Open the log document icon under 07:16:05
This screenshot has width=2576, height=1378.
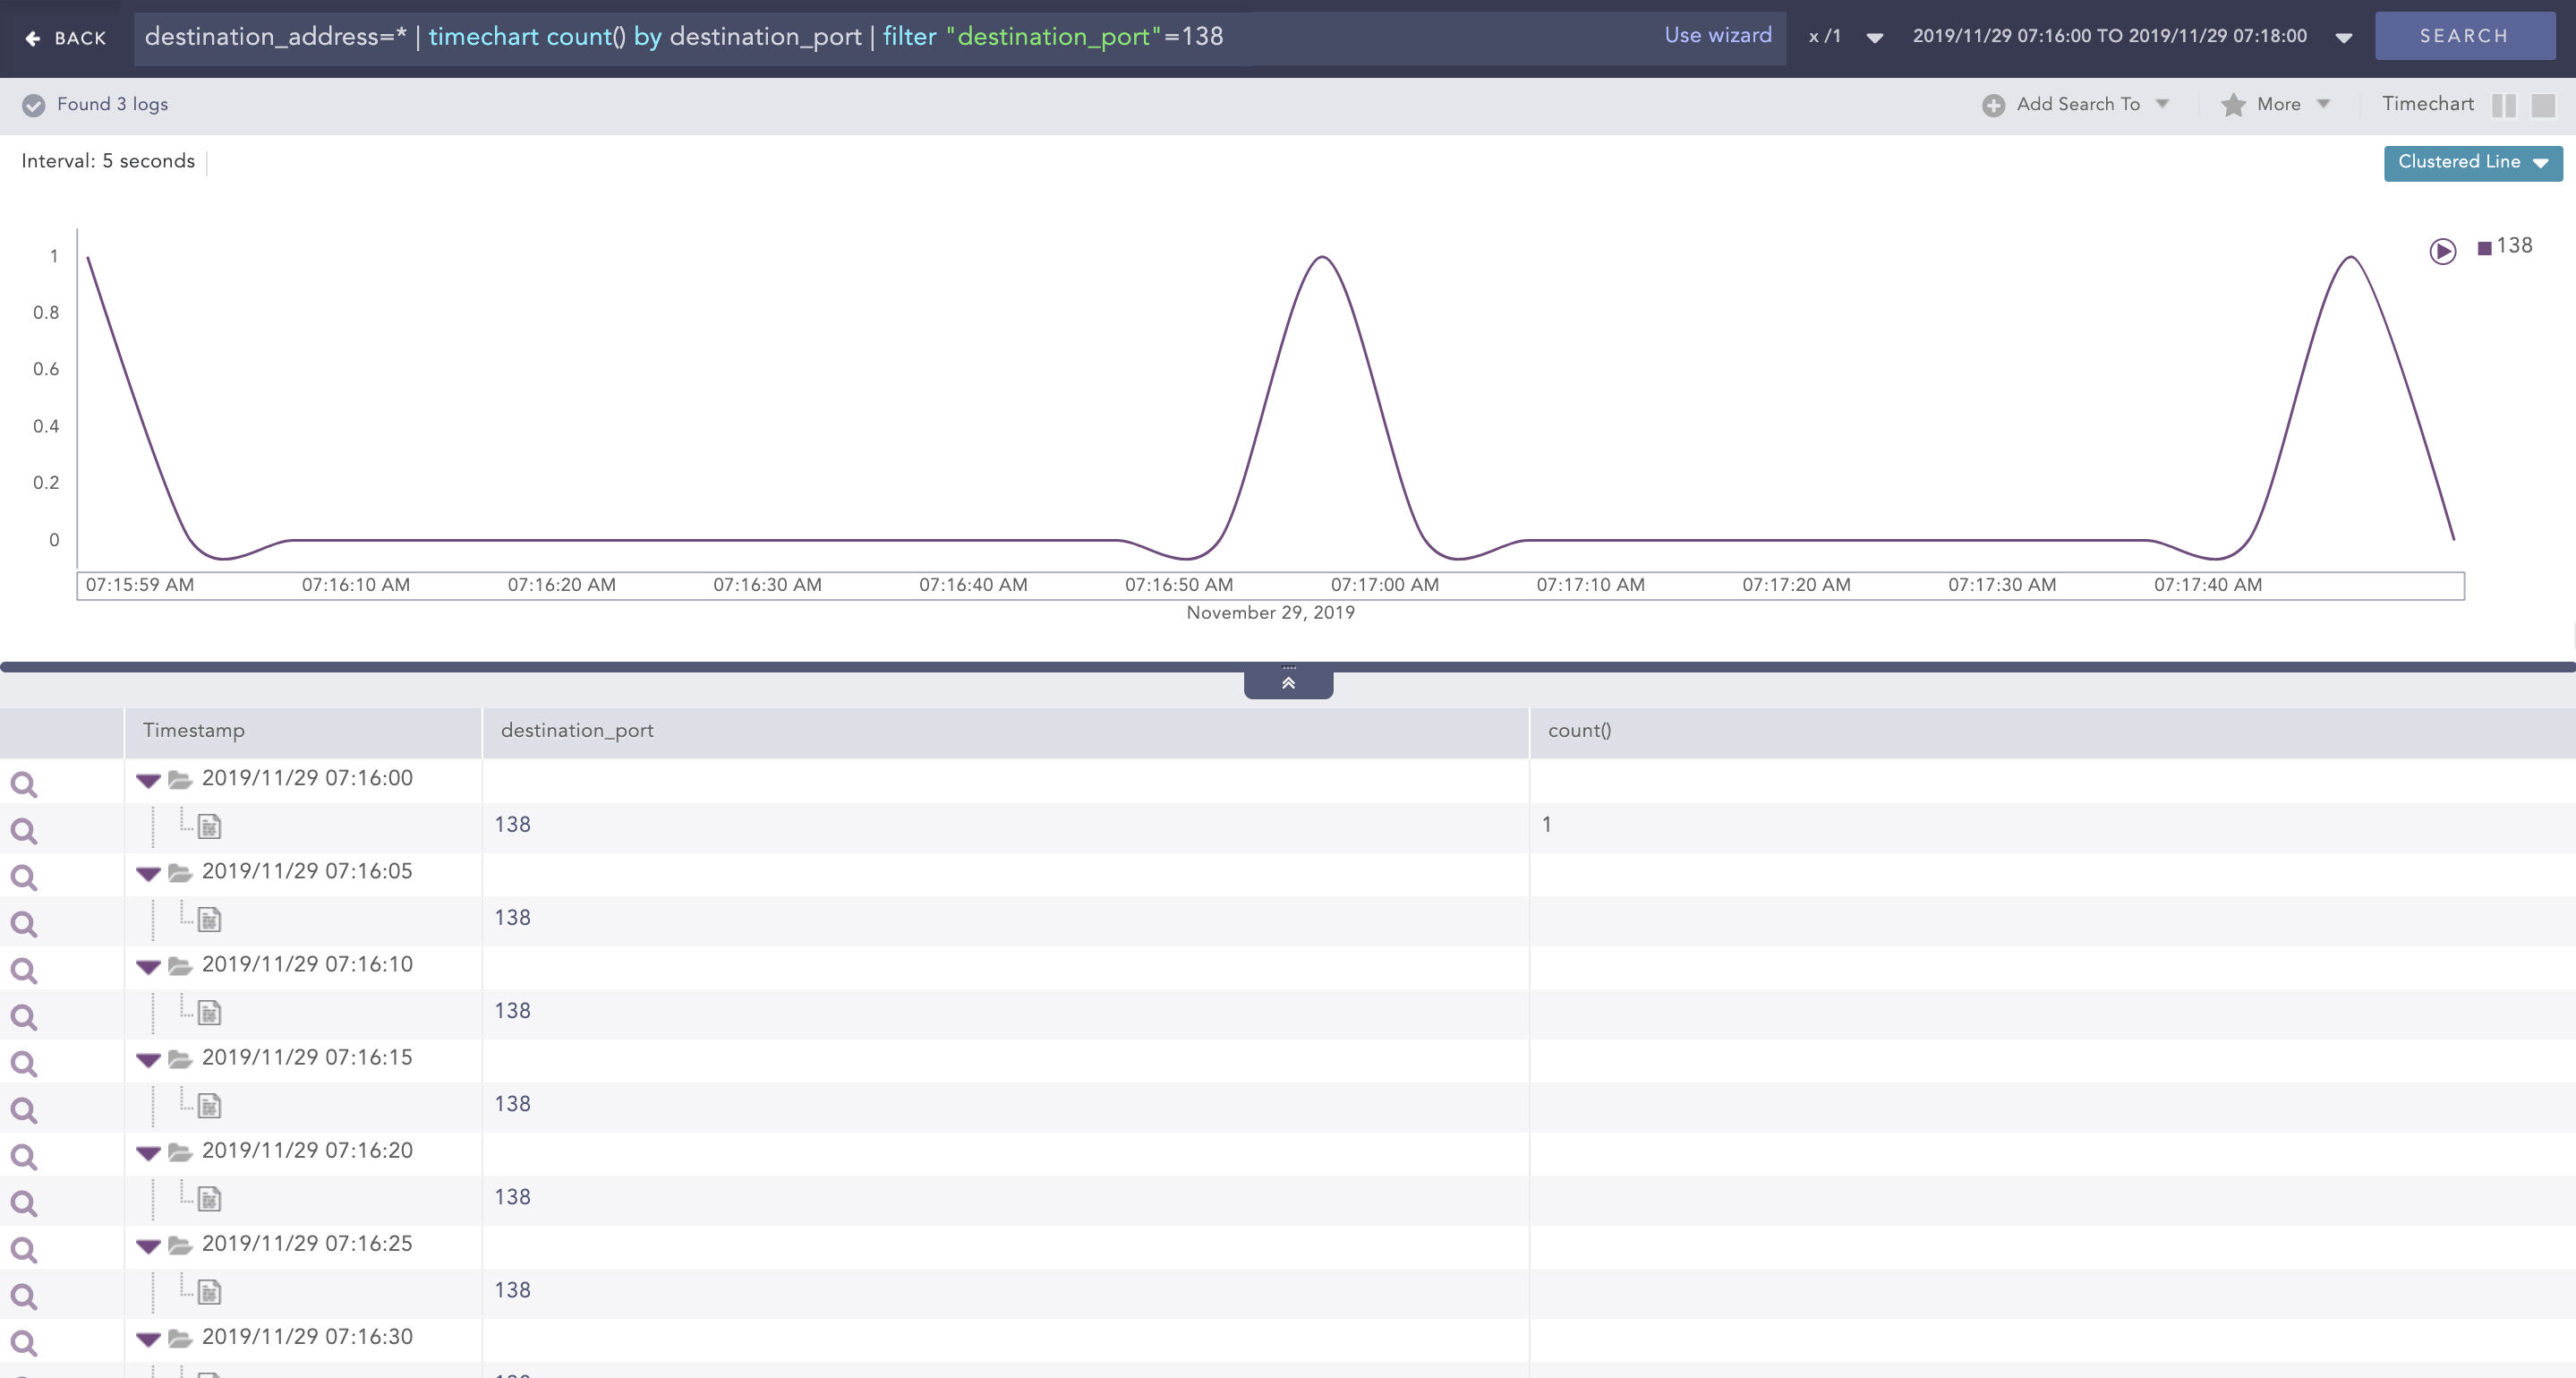coord(208,918)
